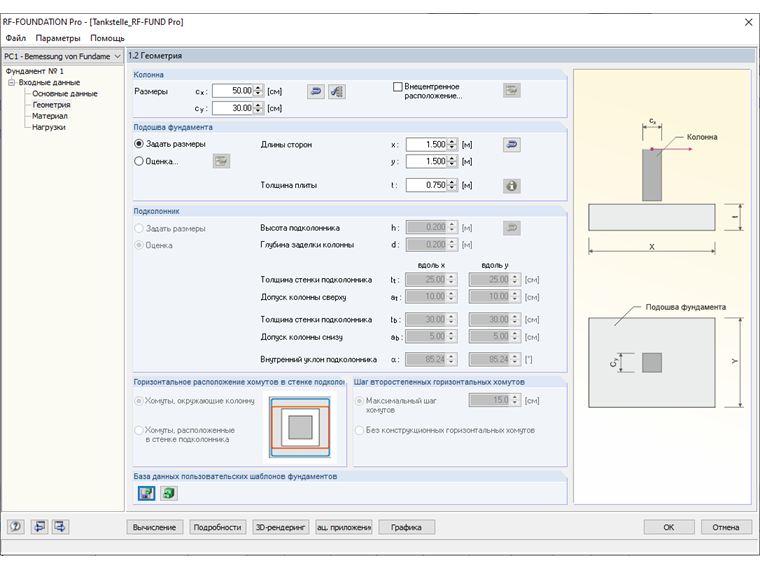Go to the previous input window
The image size is (760, 570).
pyautogui.click(x=39, y=526)
